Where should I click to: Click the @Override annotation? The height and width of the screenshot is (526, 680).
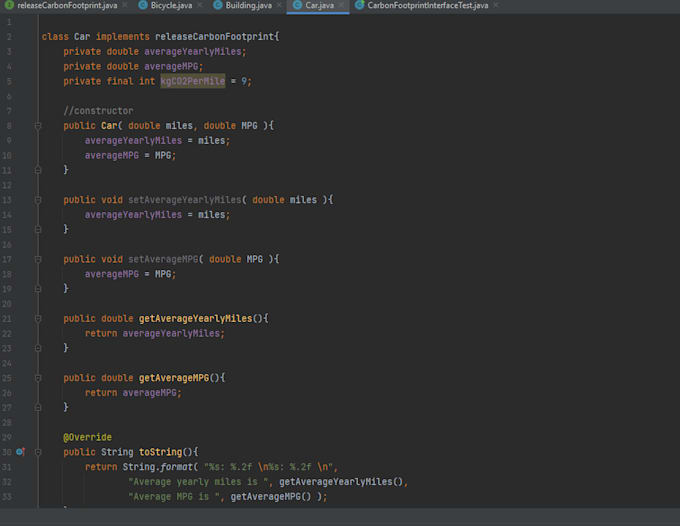[x=88, y=437]
